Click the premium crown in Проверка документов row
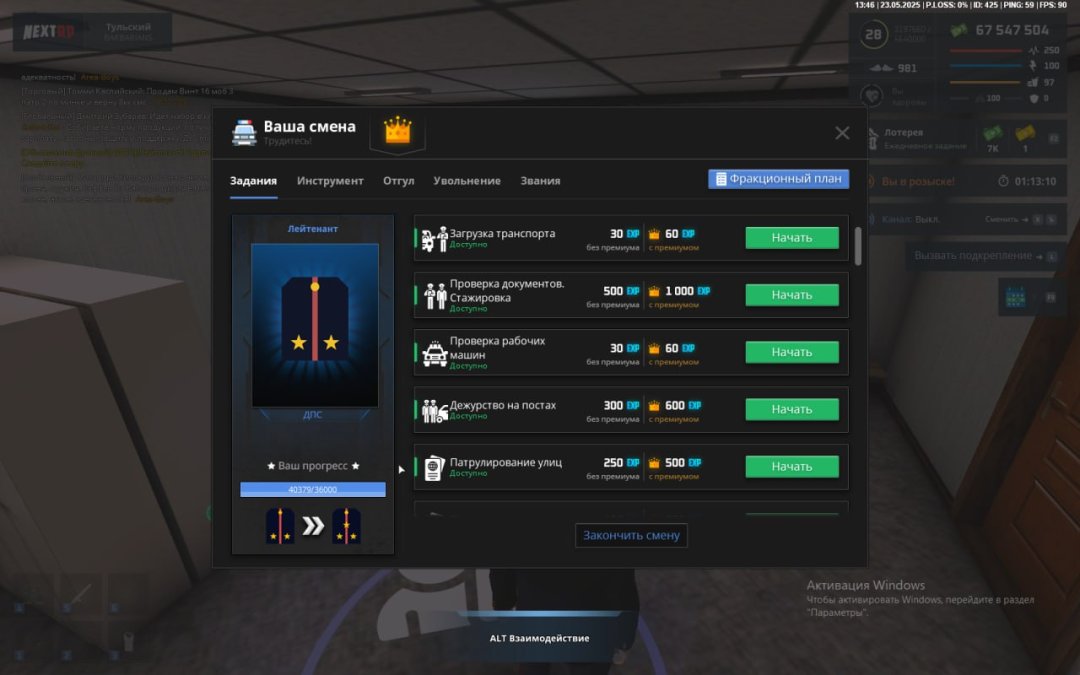This screenshot has width=1080, height=675. (x=654, y=291)
